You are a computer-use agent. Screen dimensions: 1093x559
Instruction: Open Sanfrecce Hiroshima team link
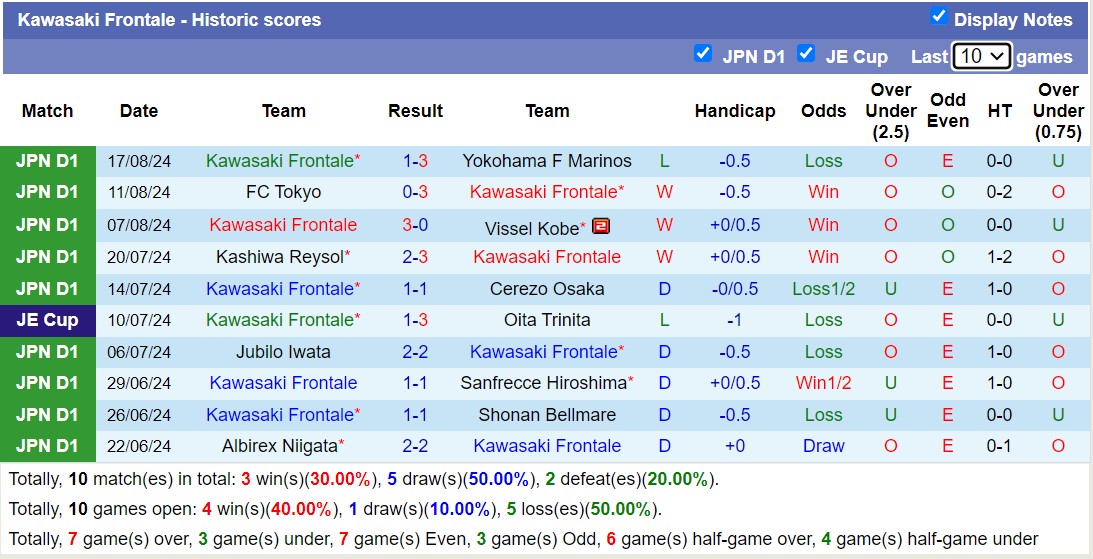543,383
